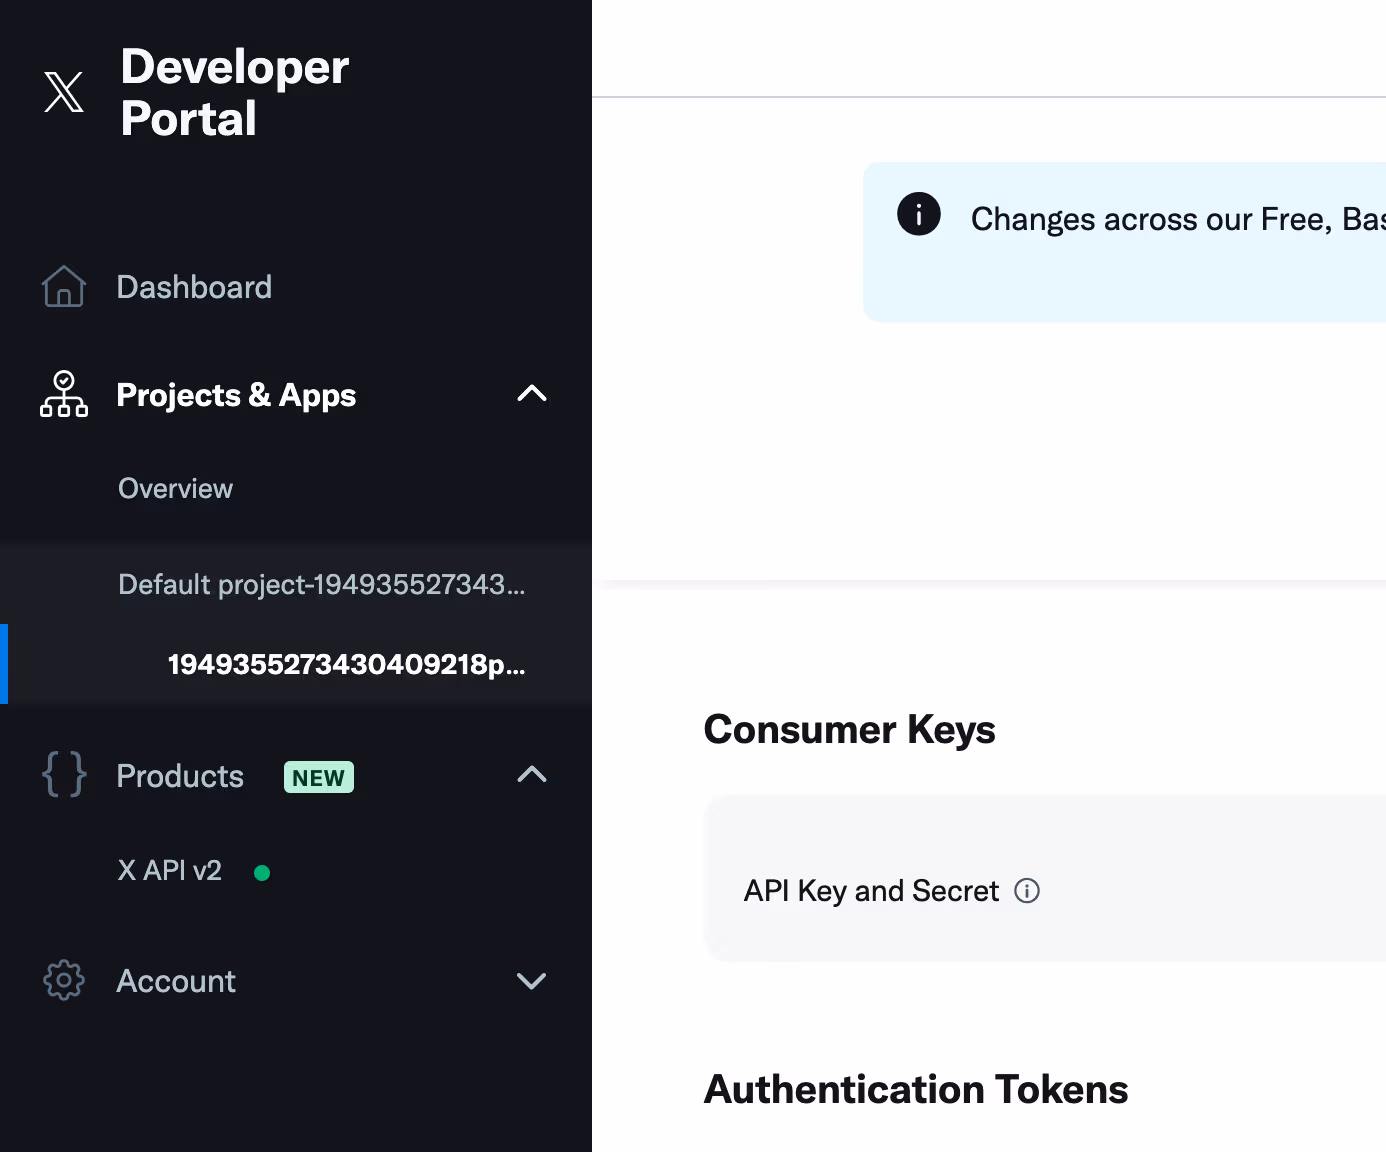Open Overview under Projects & Apps
The width and height of the screenshot is (1386, 1152).
pyautogui.click(x=175, y=488)
